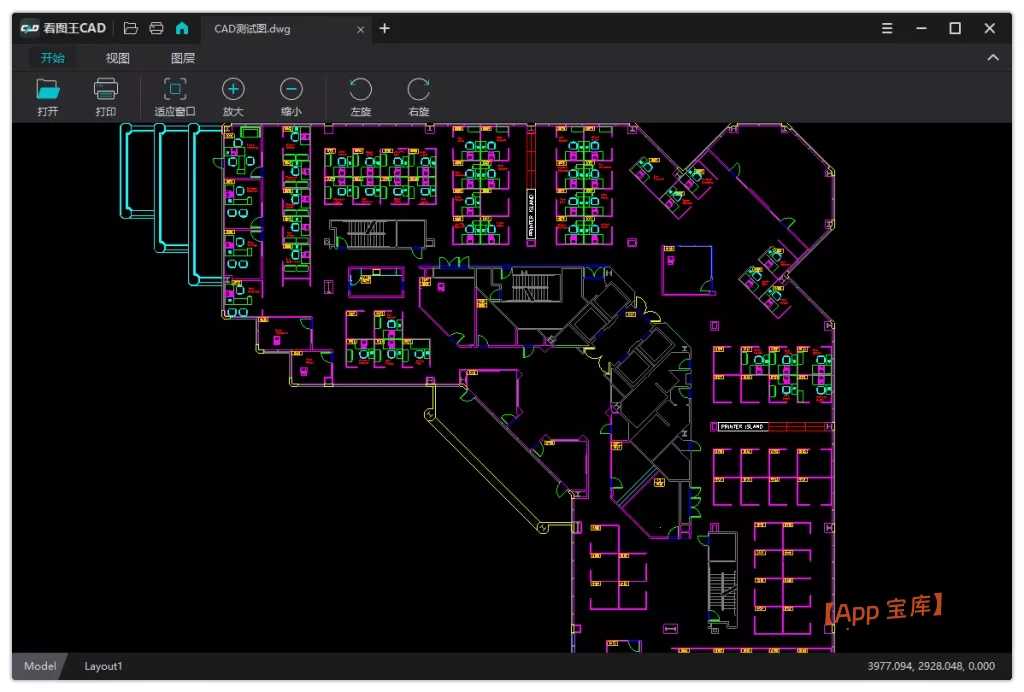Rotate drawing right with 右旋
This screenshot has width=1024, height=692.
click(418, 96)
